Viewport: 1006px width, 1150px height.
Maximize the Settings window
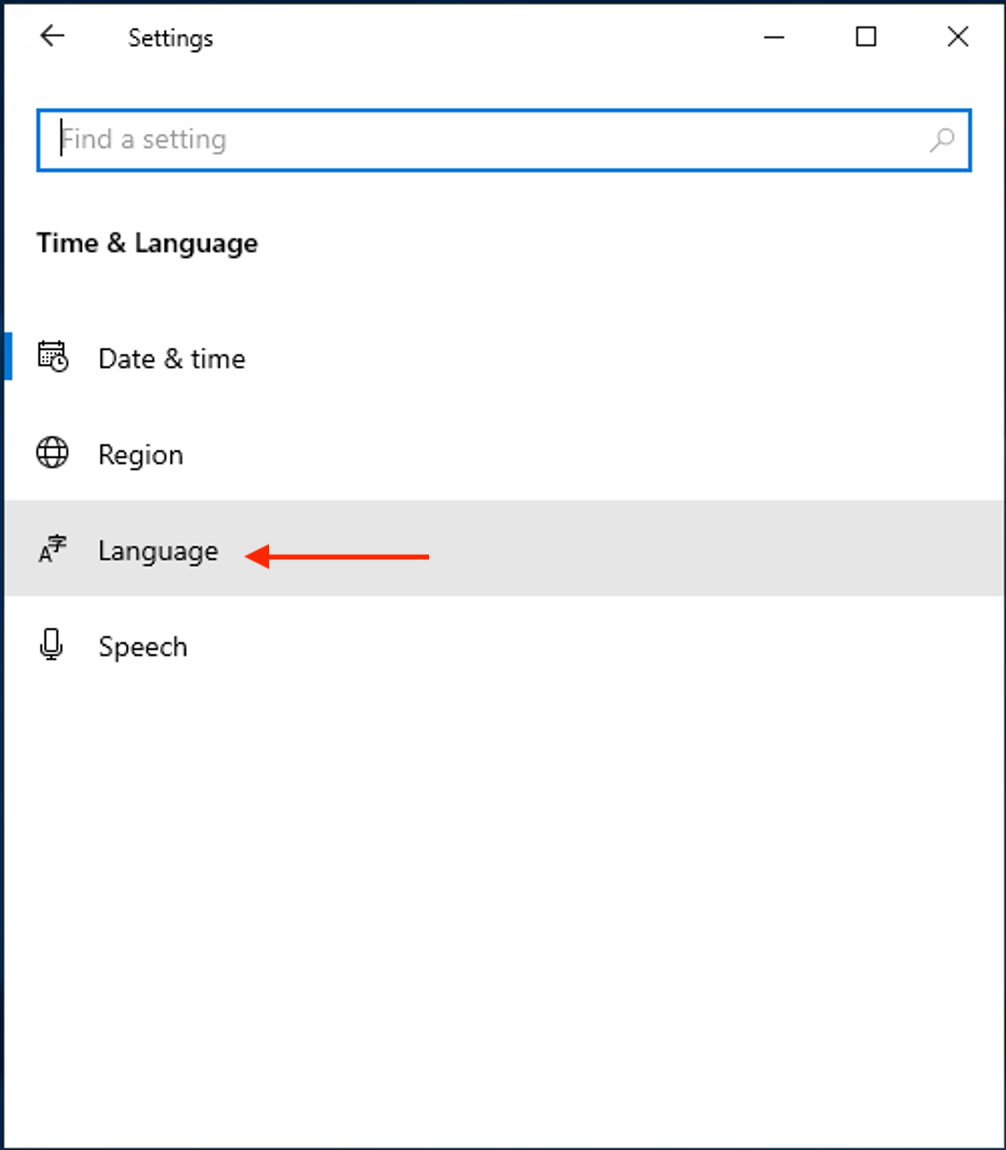(866, 37)
